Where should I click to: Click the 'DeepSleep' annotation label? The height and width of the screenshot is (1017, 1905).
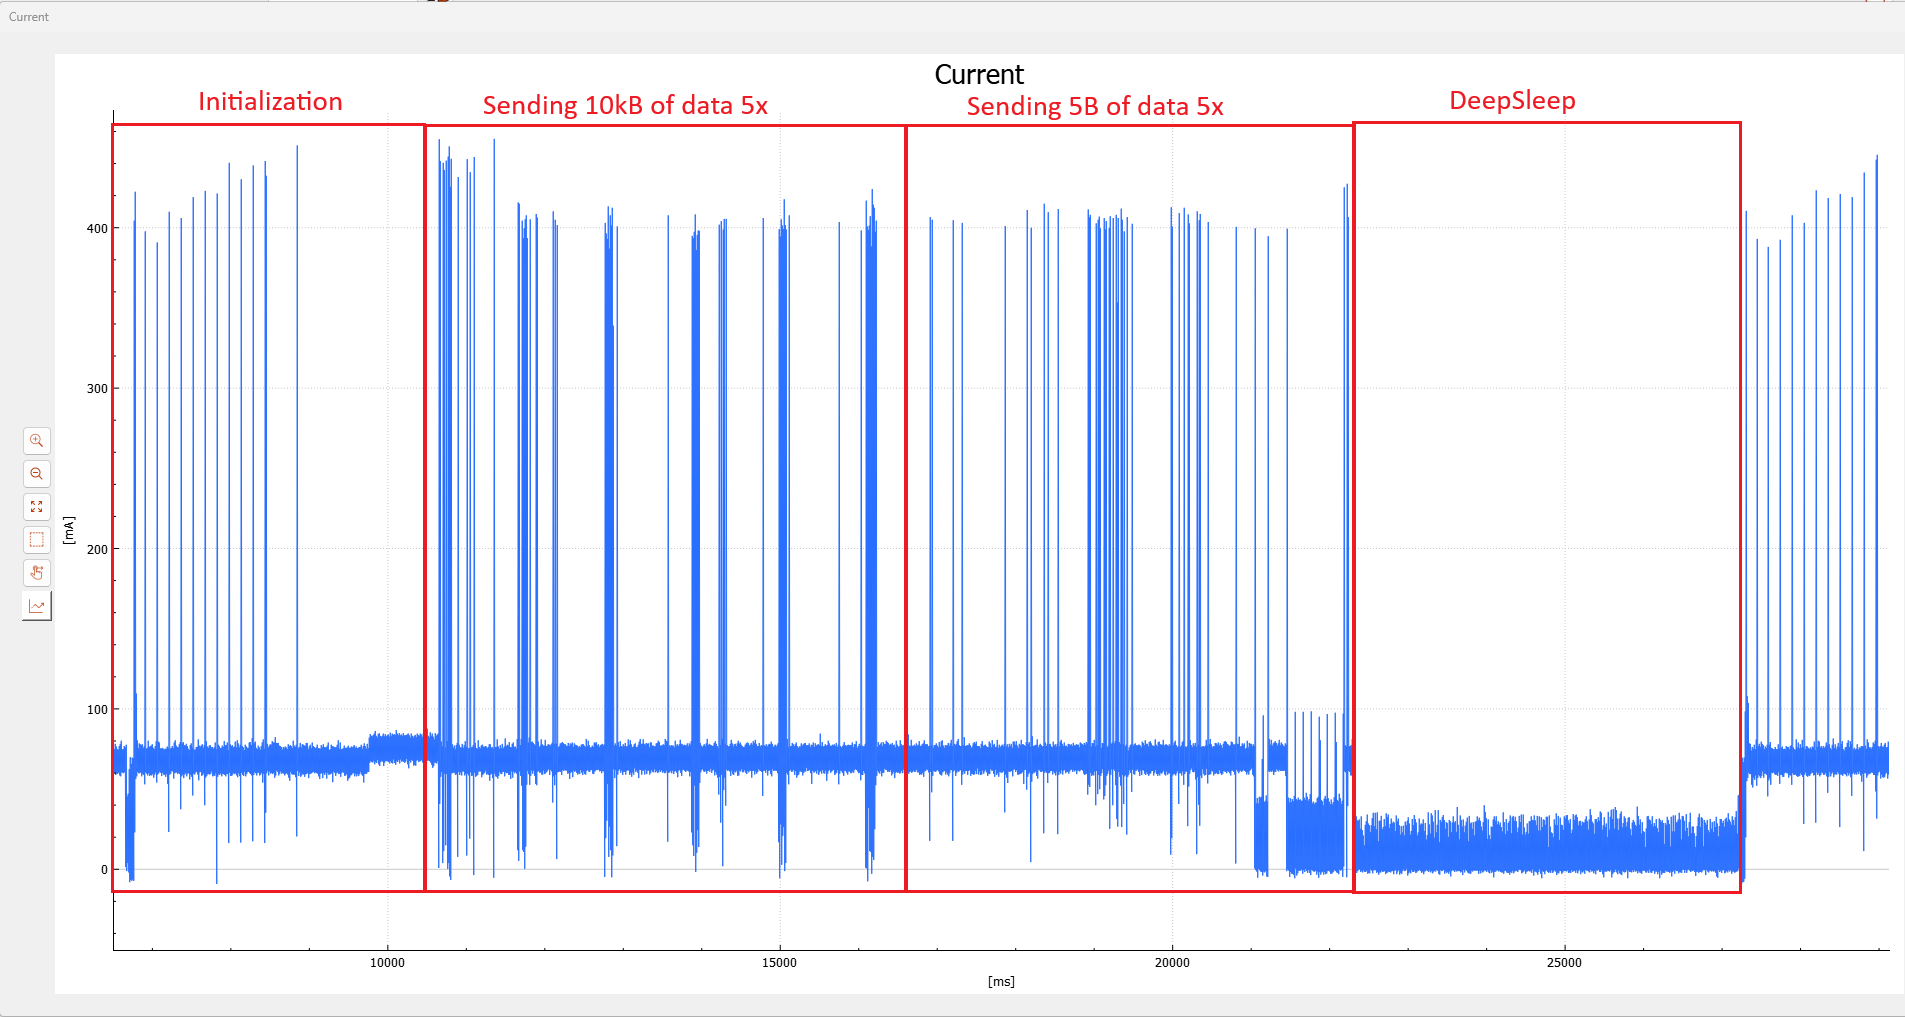click(x=1512, y=101)
